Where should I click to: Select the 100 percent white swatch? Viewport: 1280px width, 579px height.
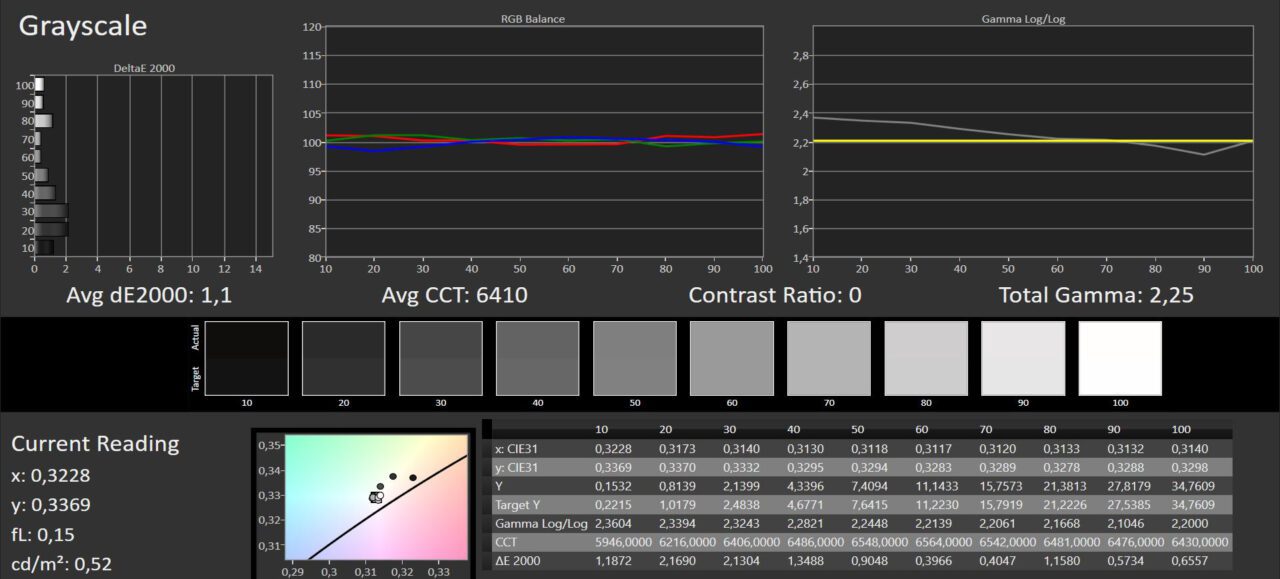point(1120,358)
